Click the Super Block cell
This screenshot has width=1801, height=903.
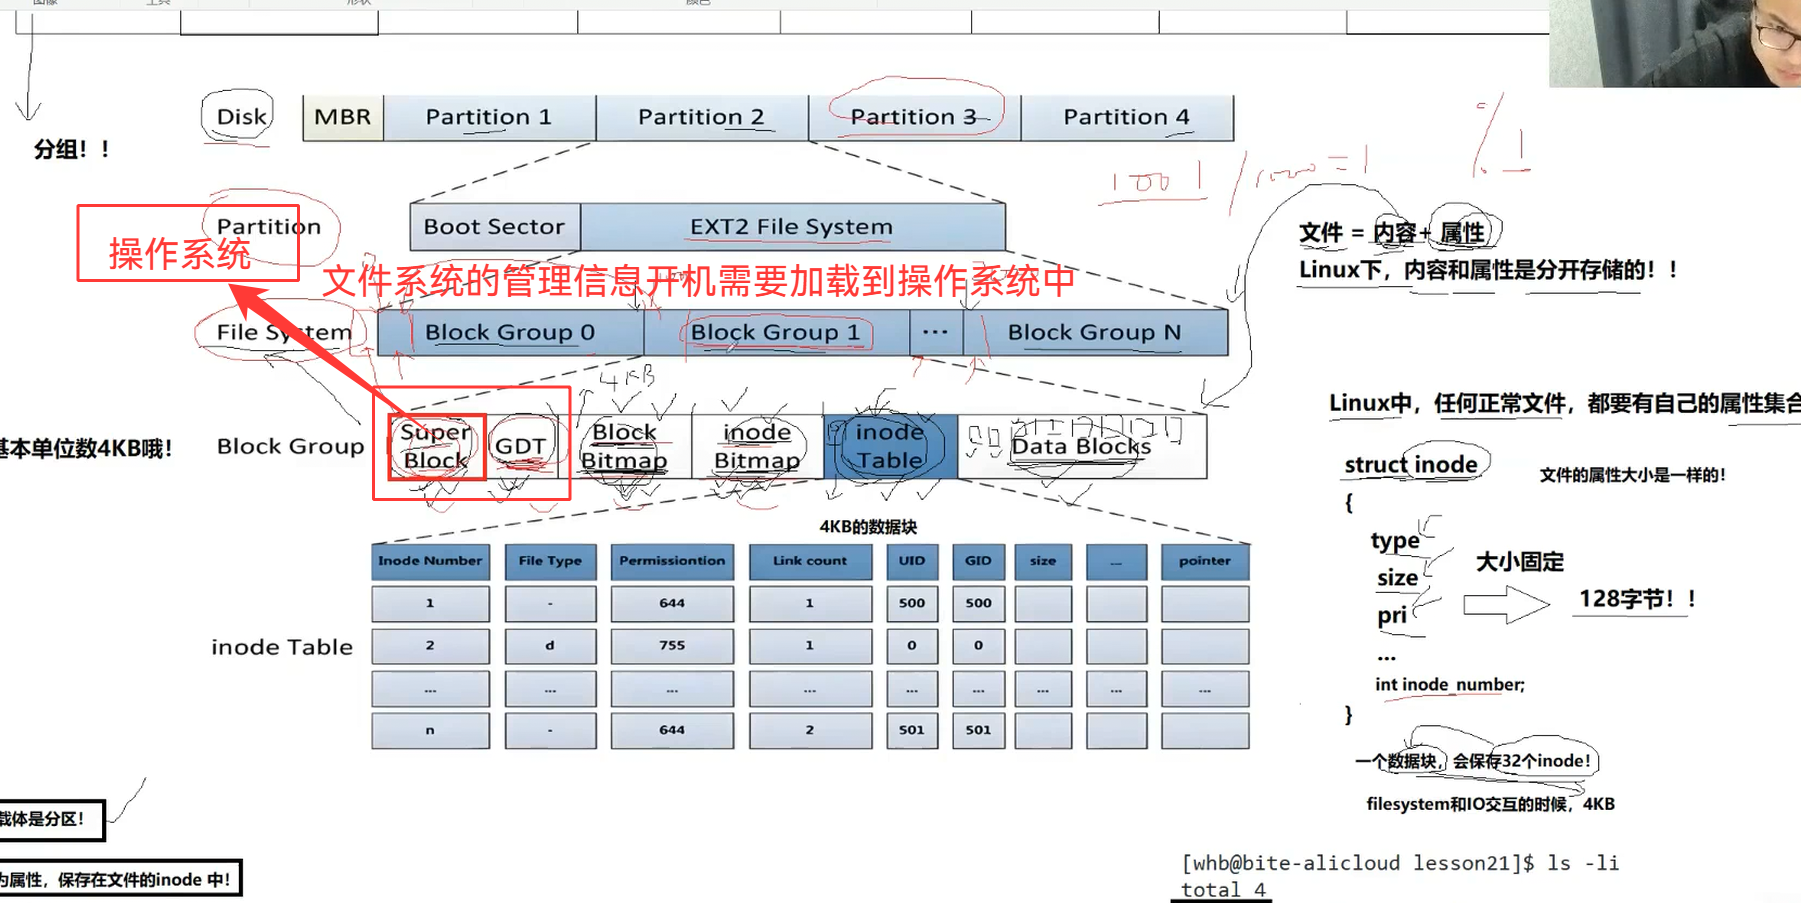click(435, 446)
